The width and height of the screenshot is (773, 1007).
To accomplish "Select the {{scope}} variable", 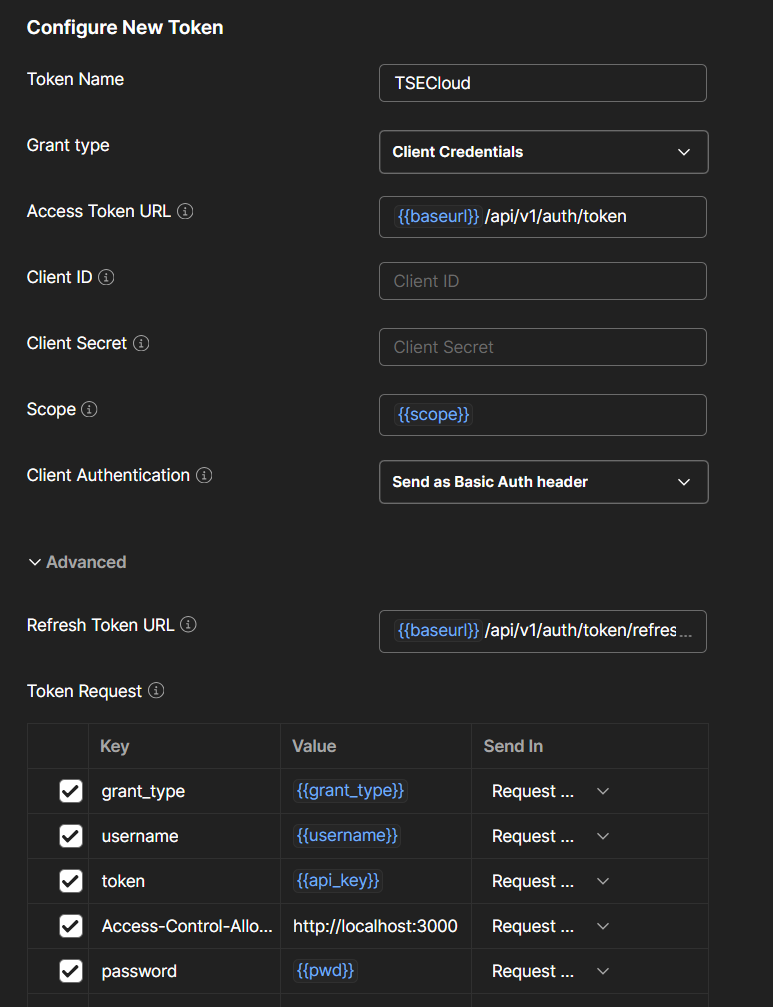I will pos(432,414).
